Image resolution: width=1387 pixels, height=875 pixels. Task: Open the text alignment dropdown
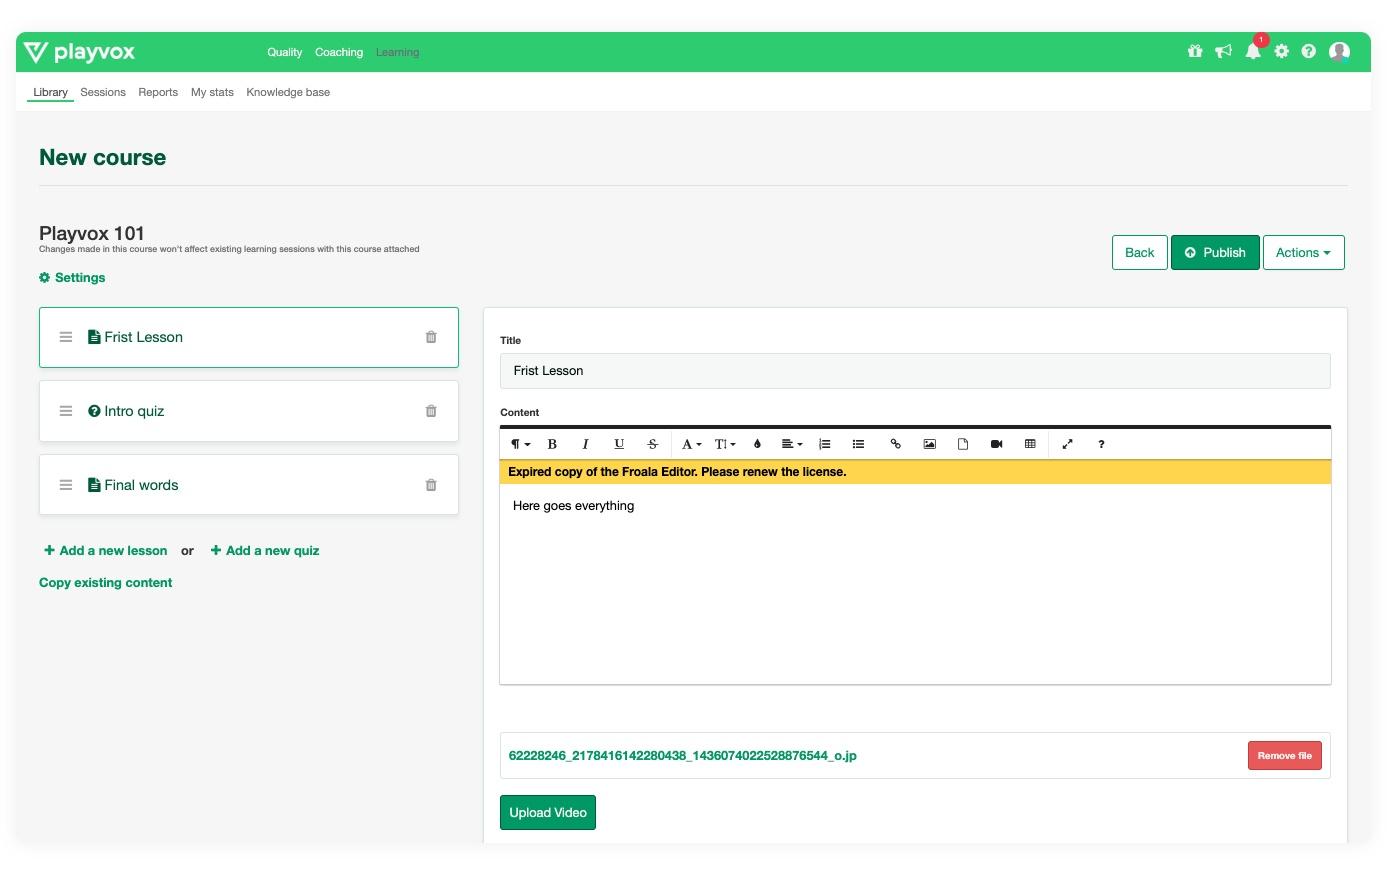792,444
